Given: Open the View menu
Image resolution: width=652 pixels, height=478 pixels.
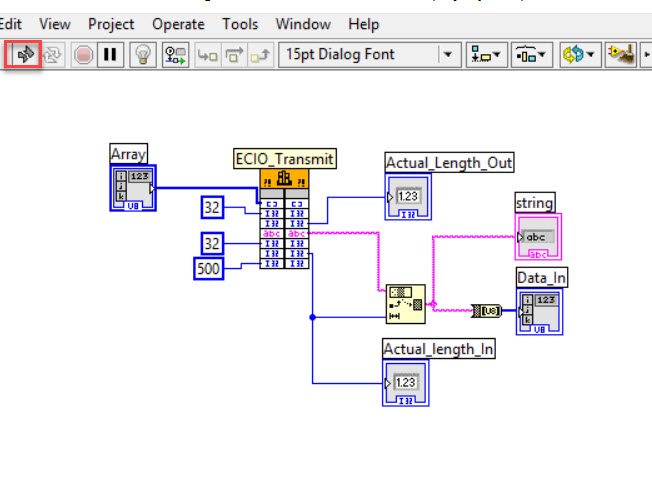Looking at the screenshot, I should point(55,24).
